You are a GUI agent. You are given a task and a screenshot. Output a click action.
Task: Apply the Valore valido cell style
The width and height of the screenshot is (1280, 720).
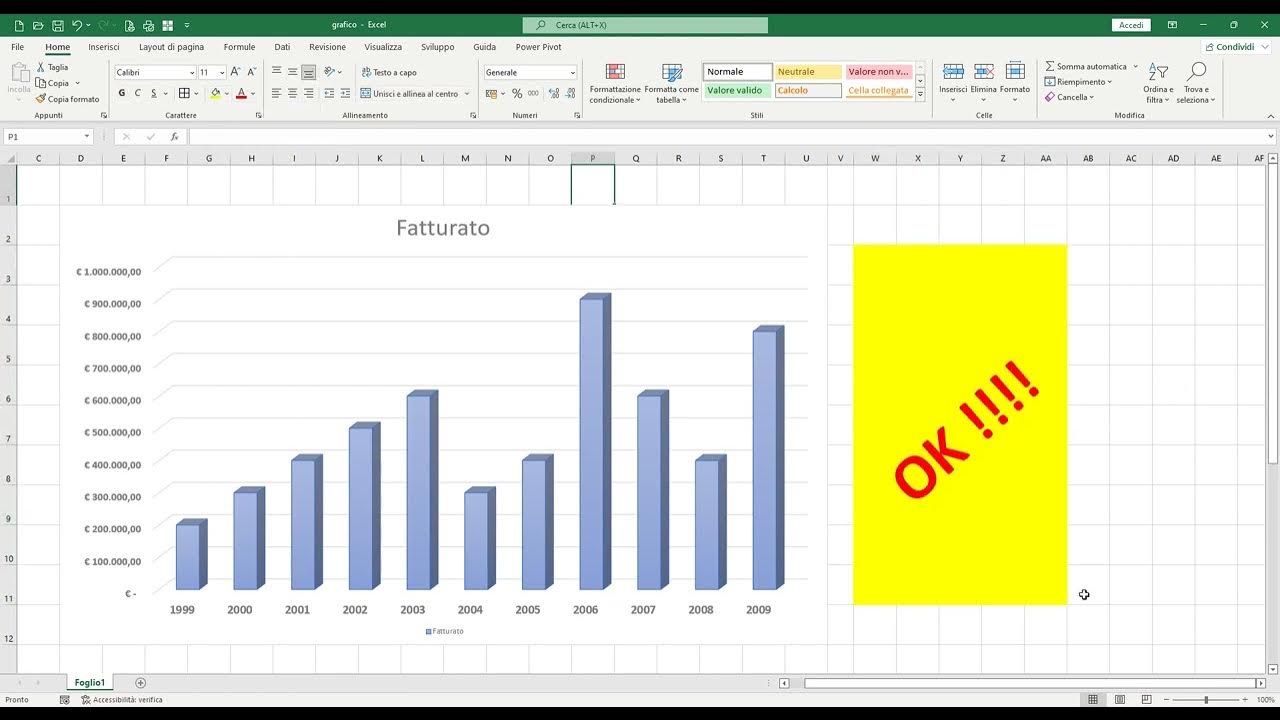tap(738, 90)
